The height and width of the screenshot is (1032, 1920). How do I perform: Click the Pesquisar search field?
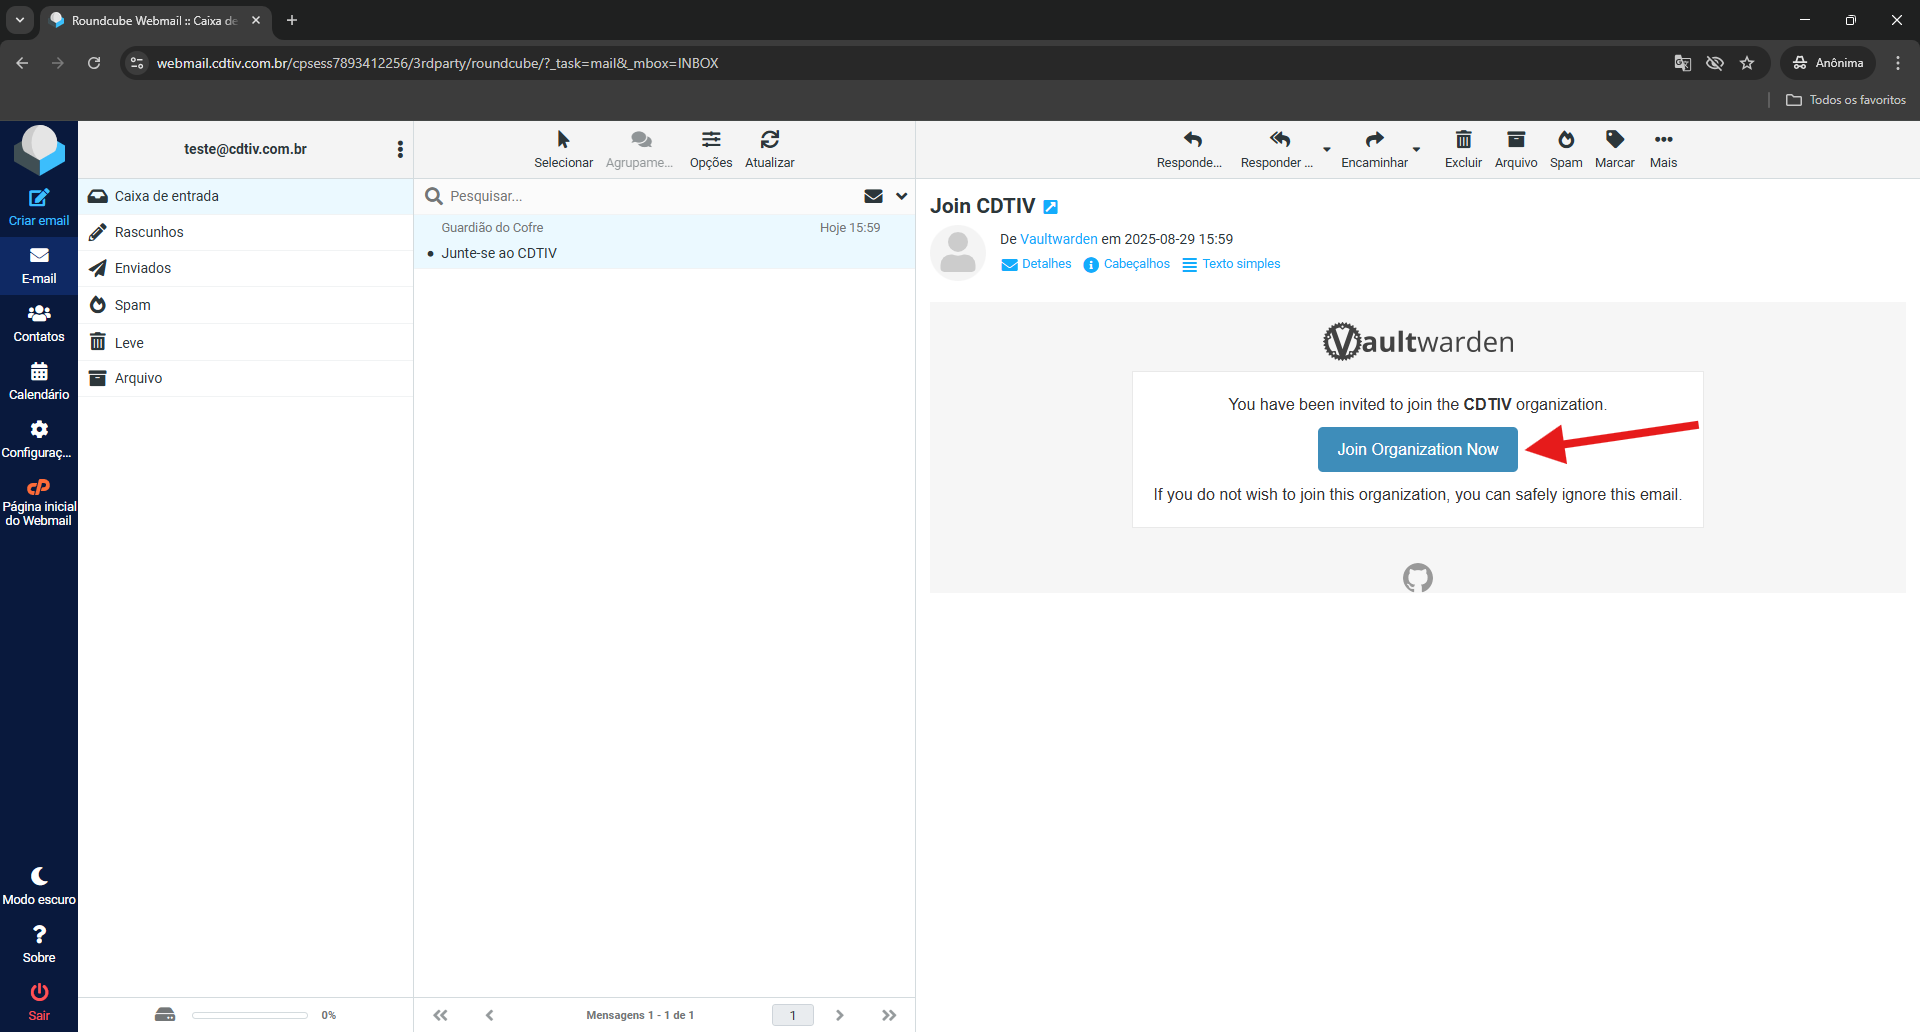tap(650, 196)
